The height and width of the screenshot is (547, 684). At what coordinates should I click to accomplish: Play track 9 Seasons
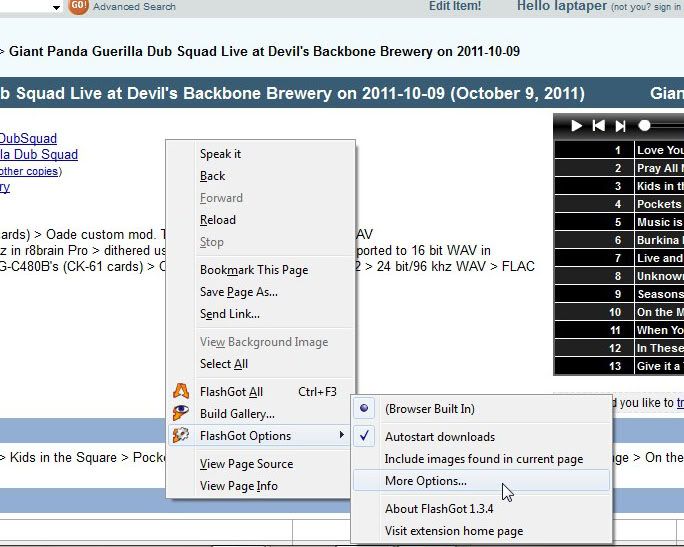coord(619,294)
